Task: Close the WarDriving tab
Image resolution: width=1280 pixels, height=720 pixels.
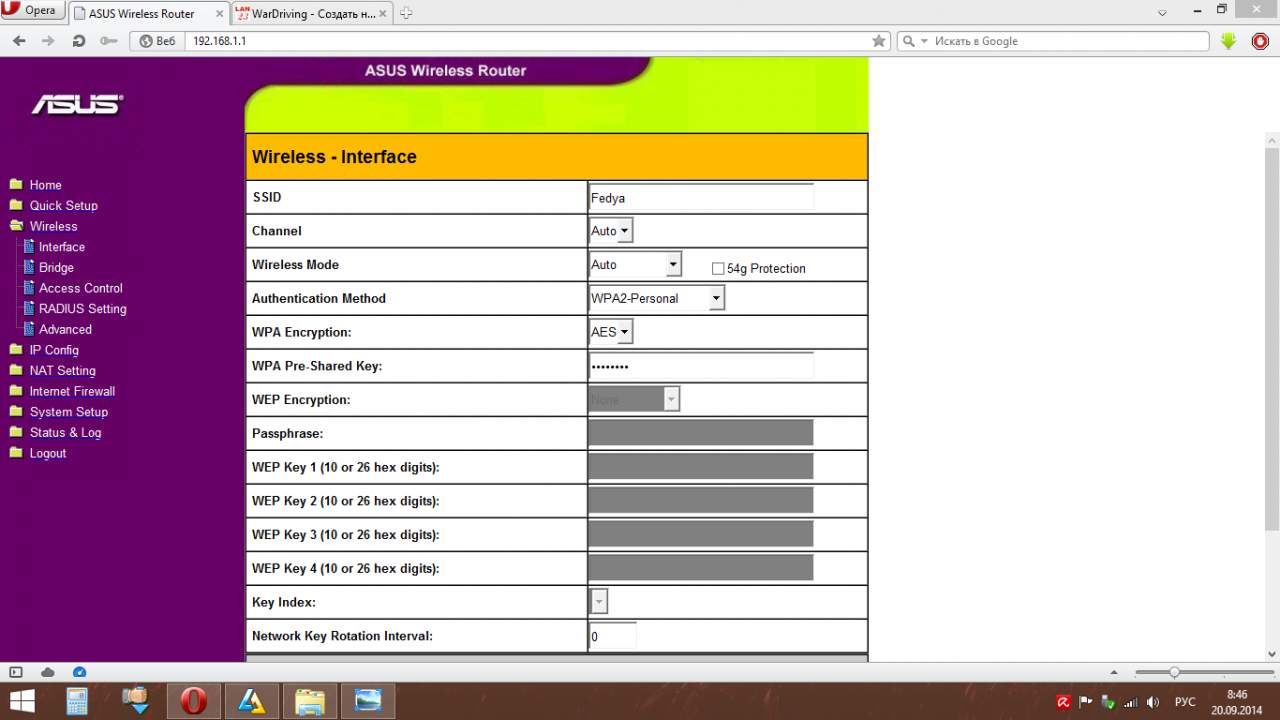Action: (x=384, y=14)
